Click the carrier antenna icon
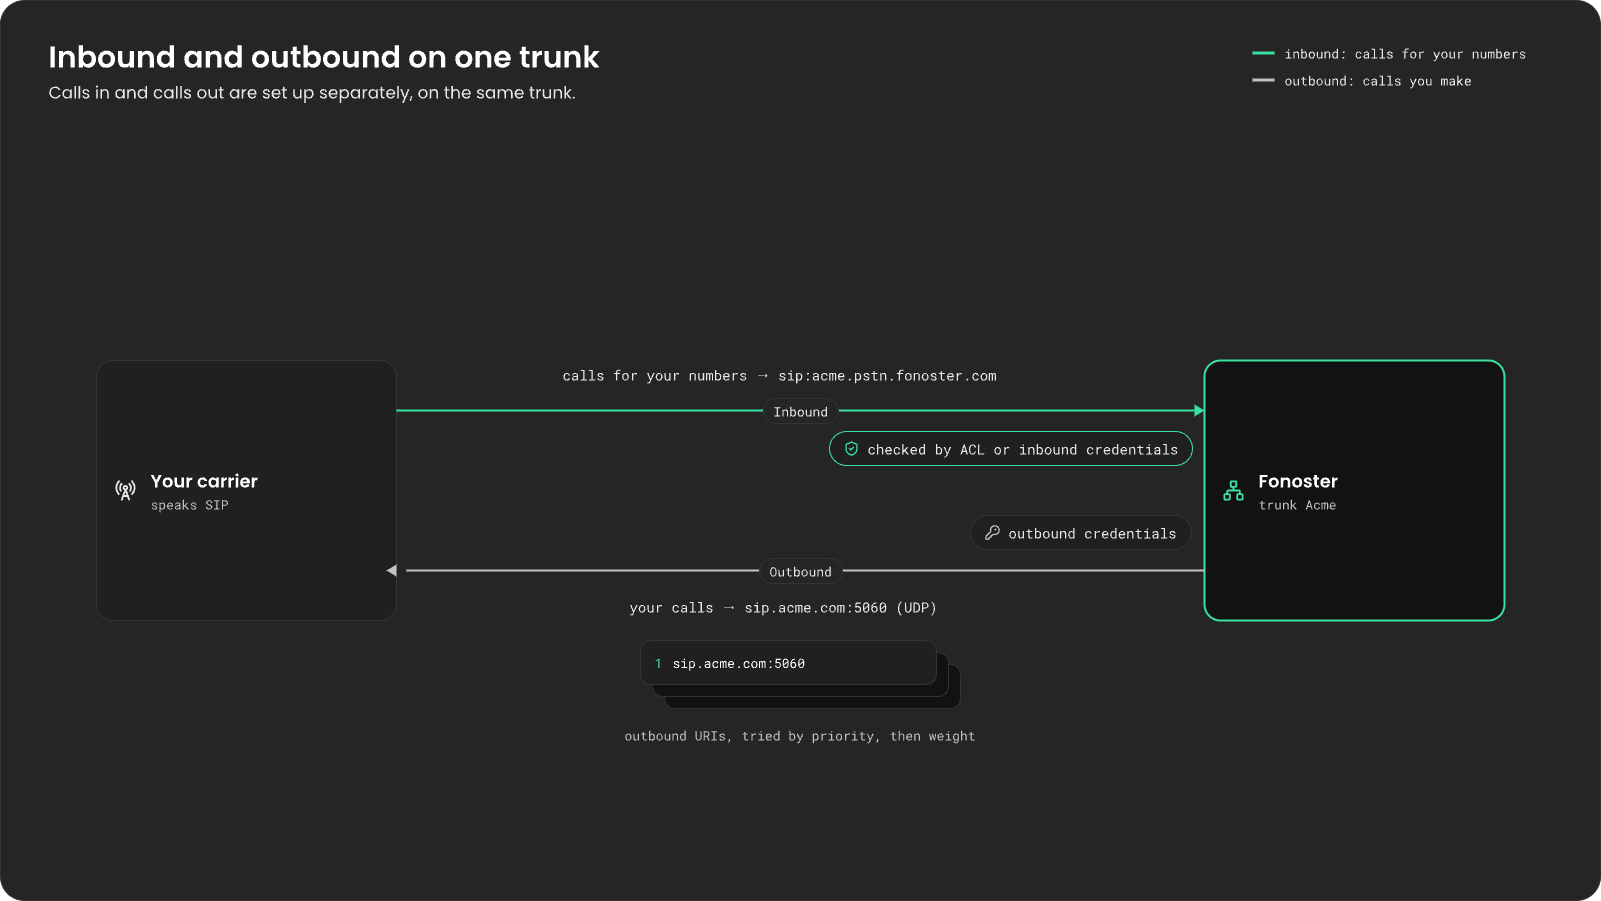Viewport: 1601px width, 901px height. [125, 490]
